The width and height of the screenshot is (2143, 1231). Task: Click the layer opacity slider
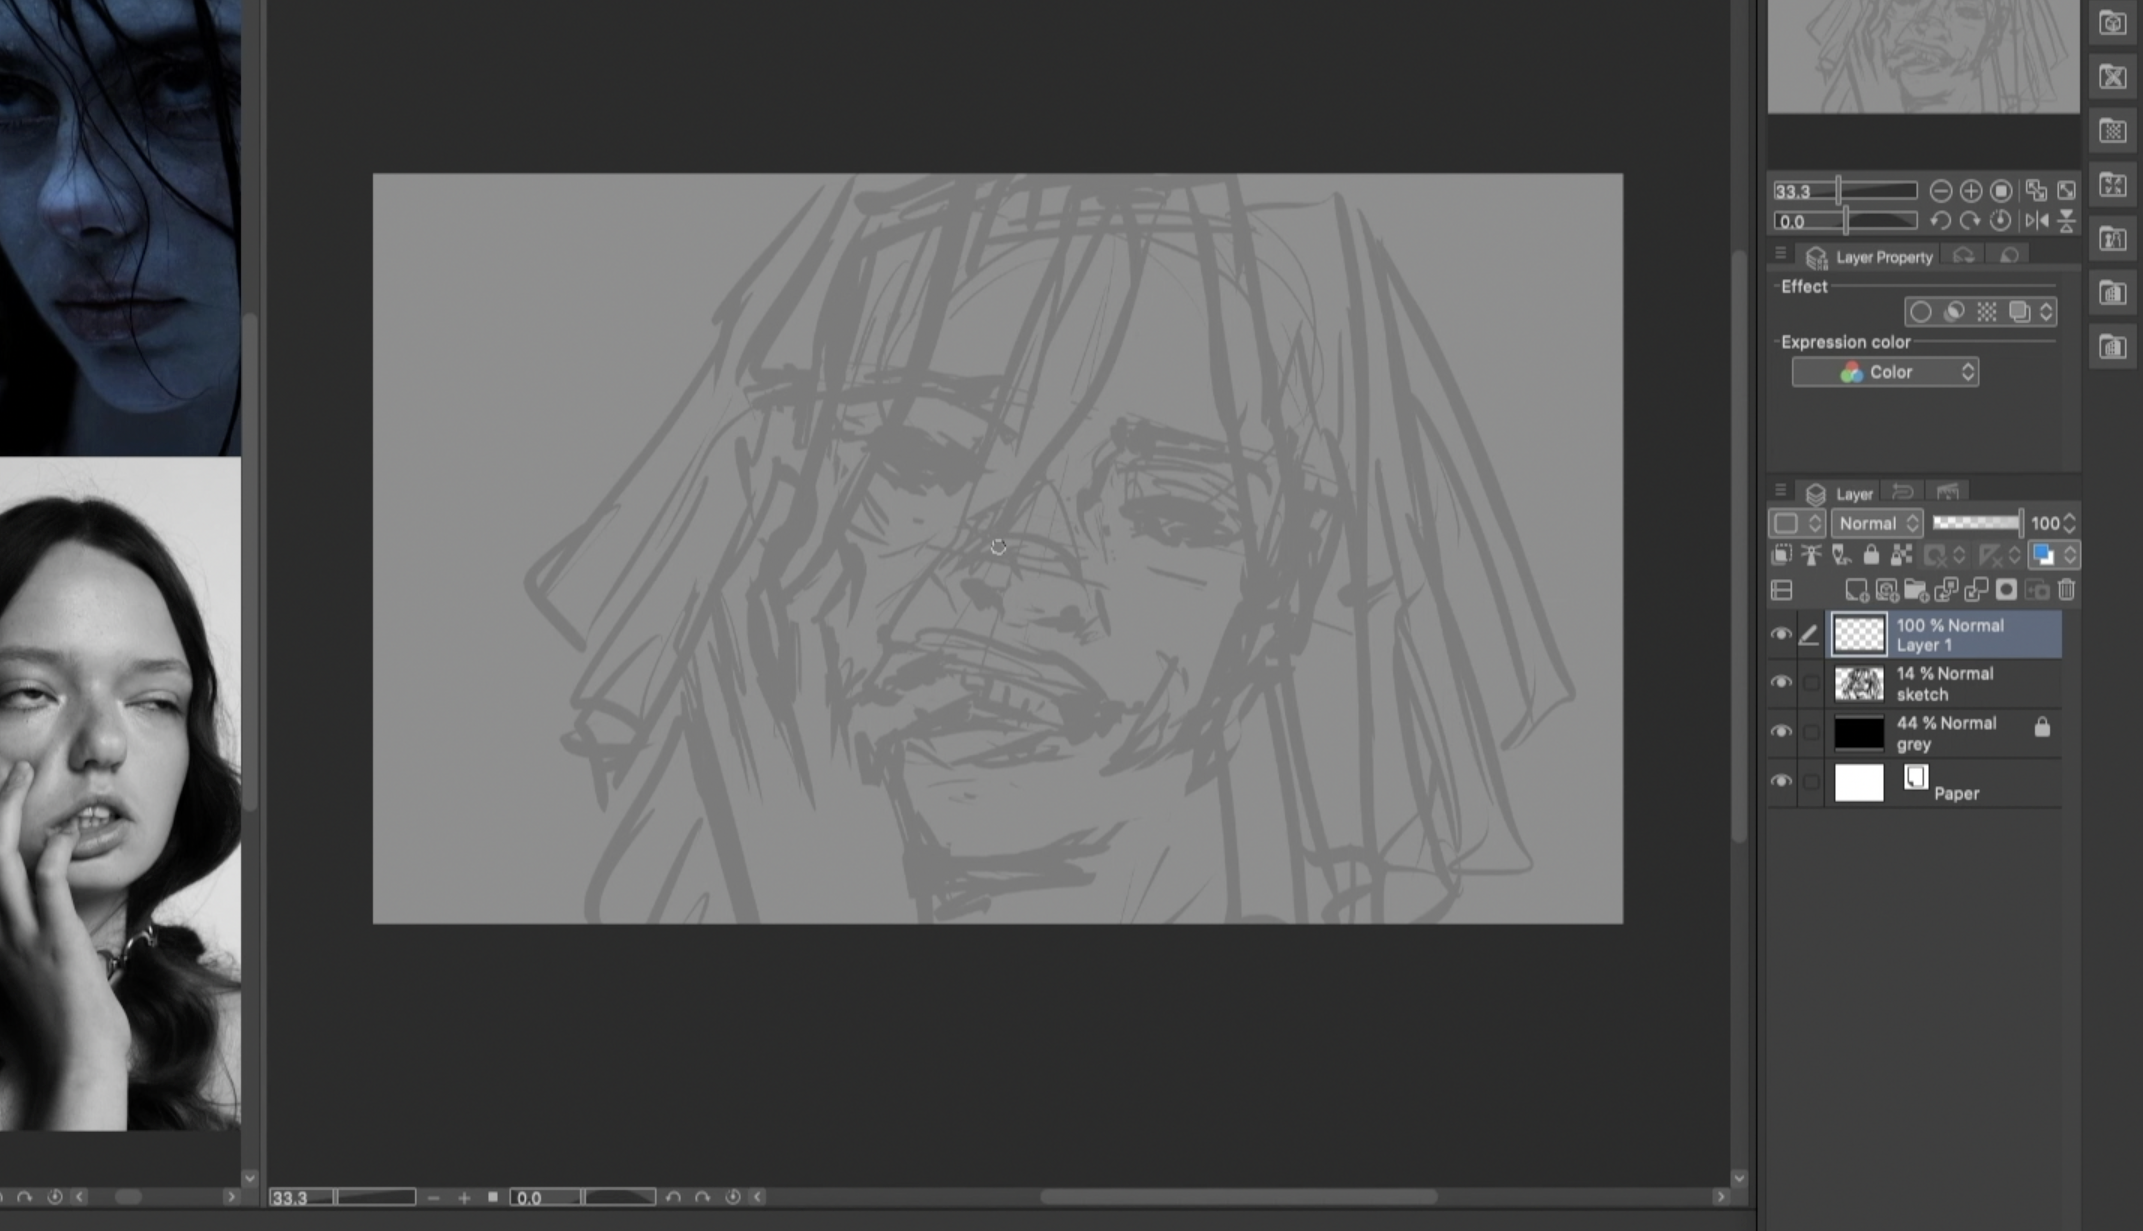[1976, 523]
